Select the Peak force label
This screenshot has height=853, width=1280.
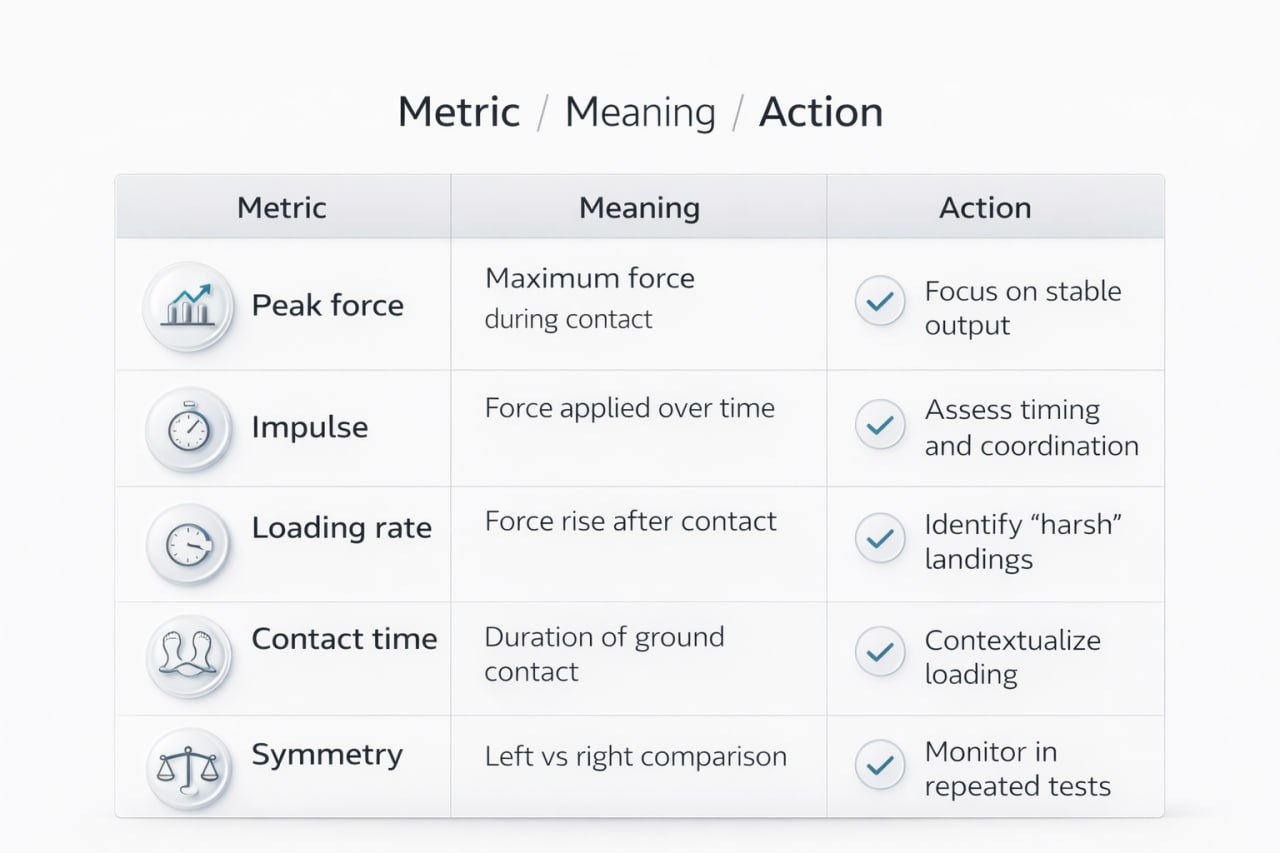(328, 305)
